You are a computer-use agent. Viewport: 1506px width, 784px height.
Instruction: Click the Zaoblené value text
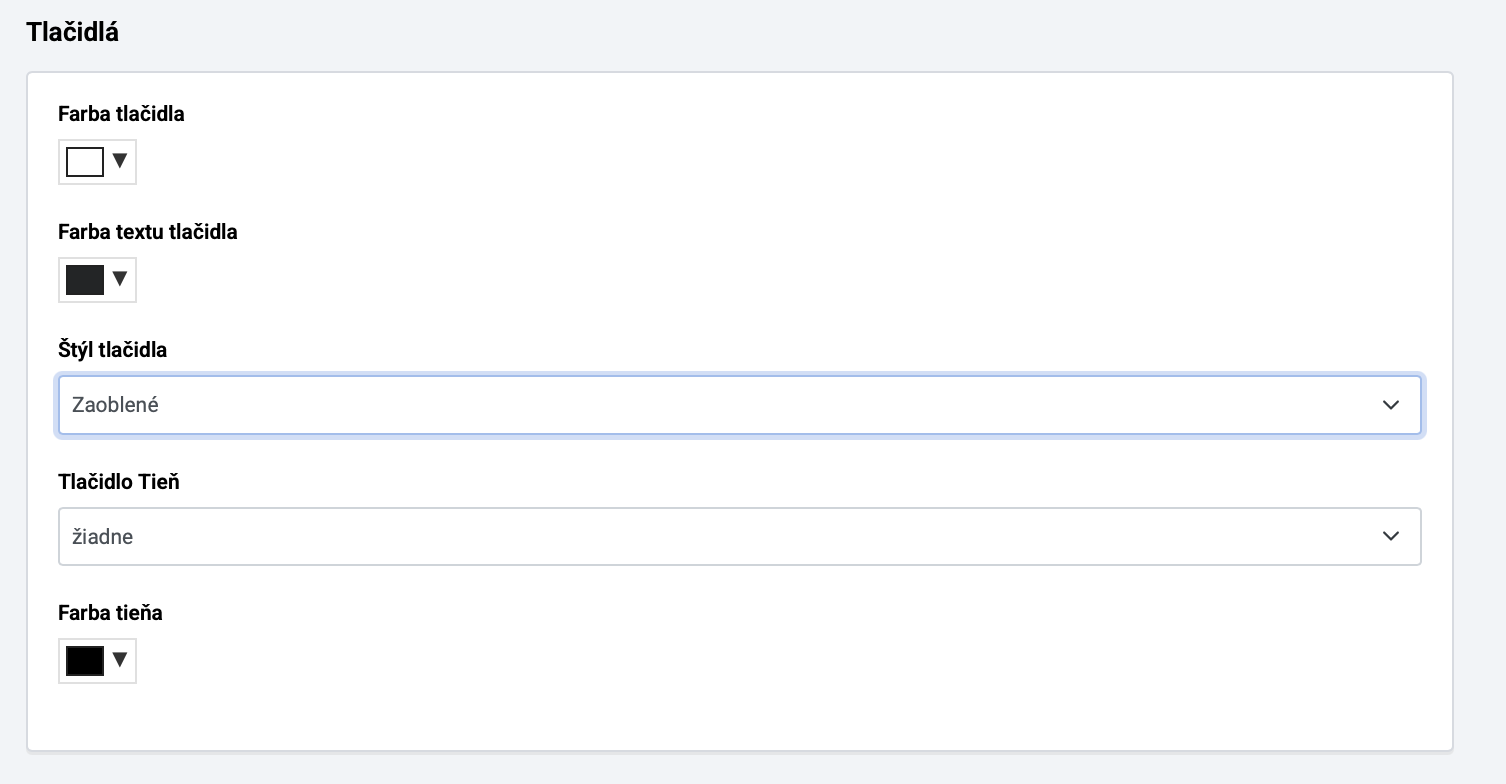[115, 405]
